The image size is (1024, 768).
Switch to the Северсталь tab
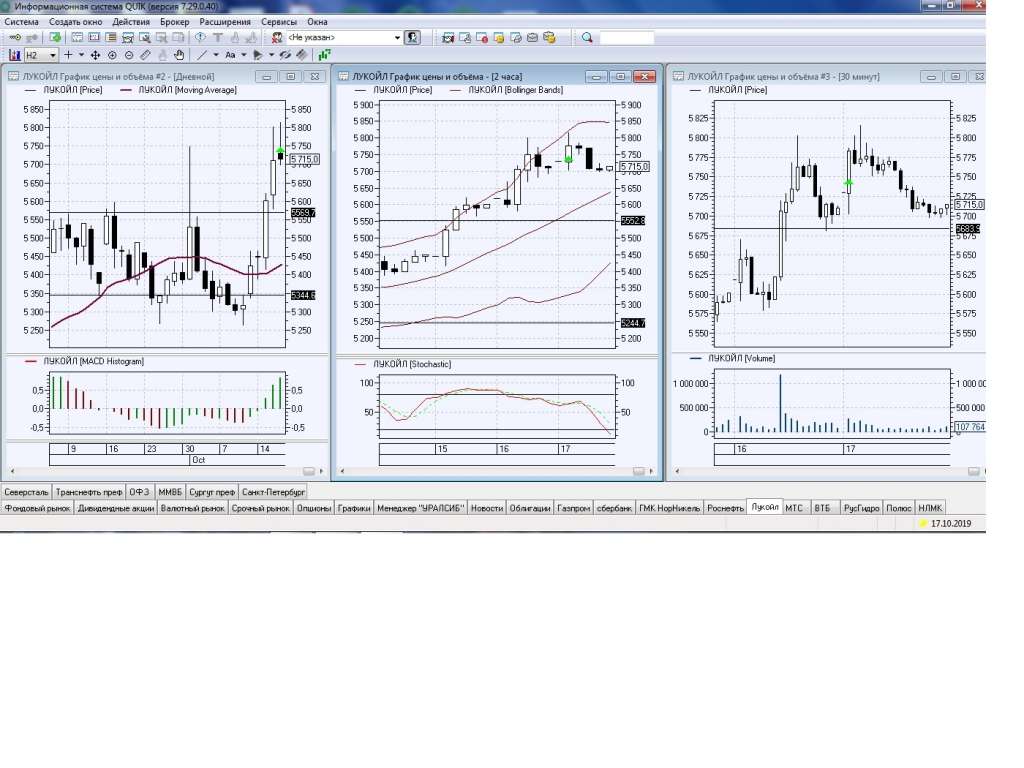pos(26,492)
